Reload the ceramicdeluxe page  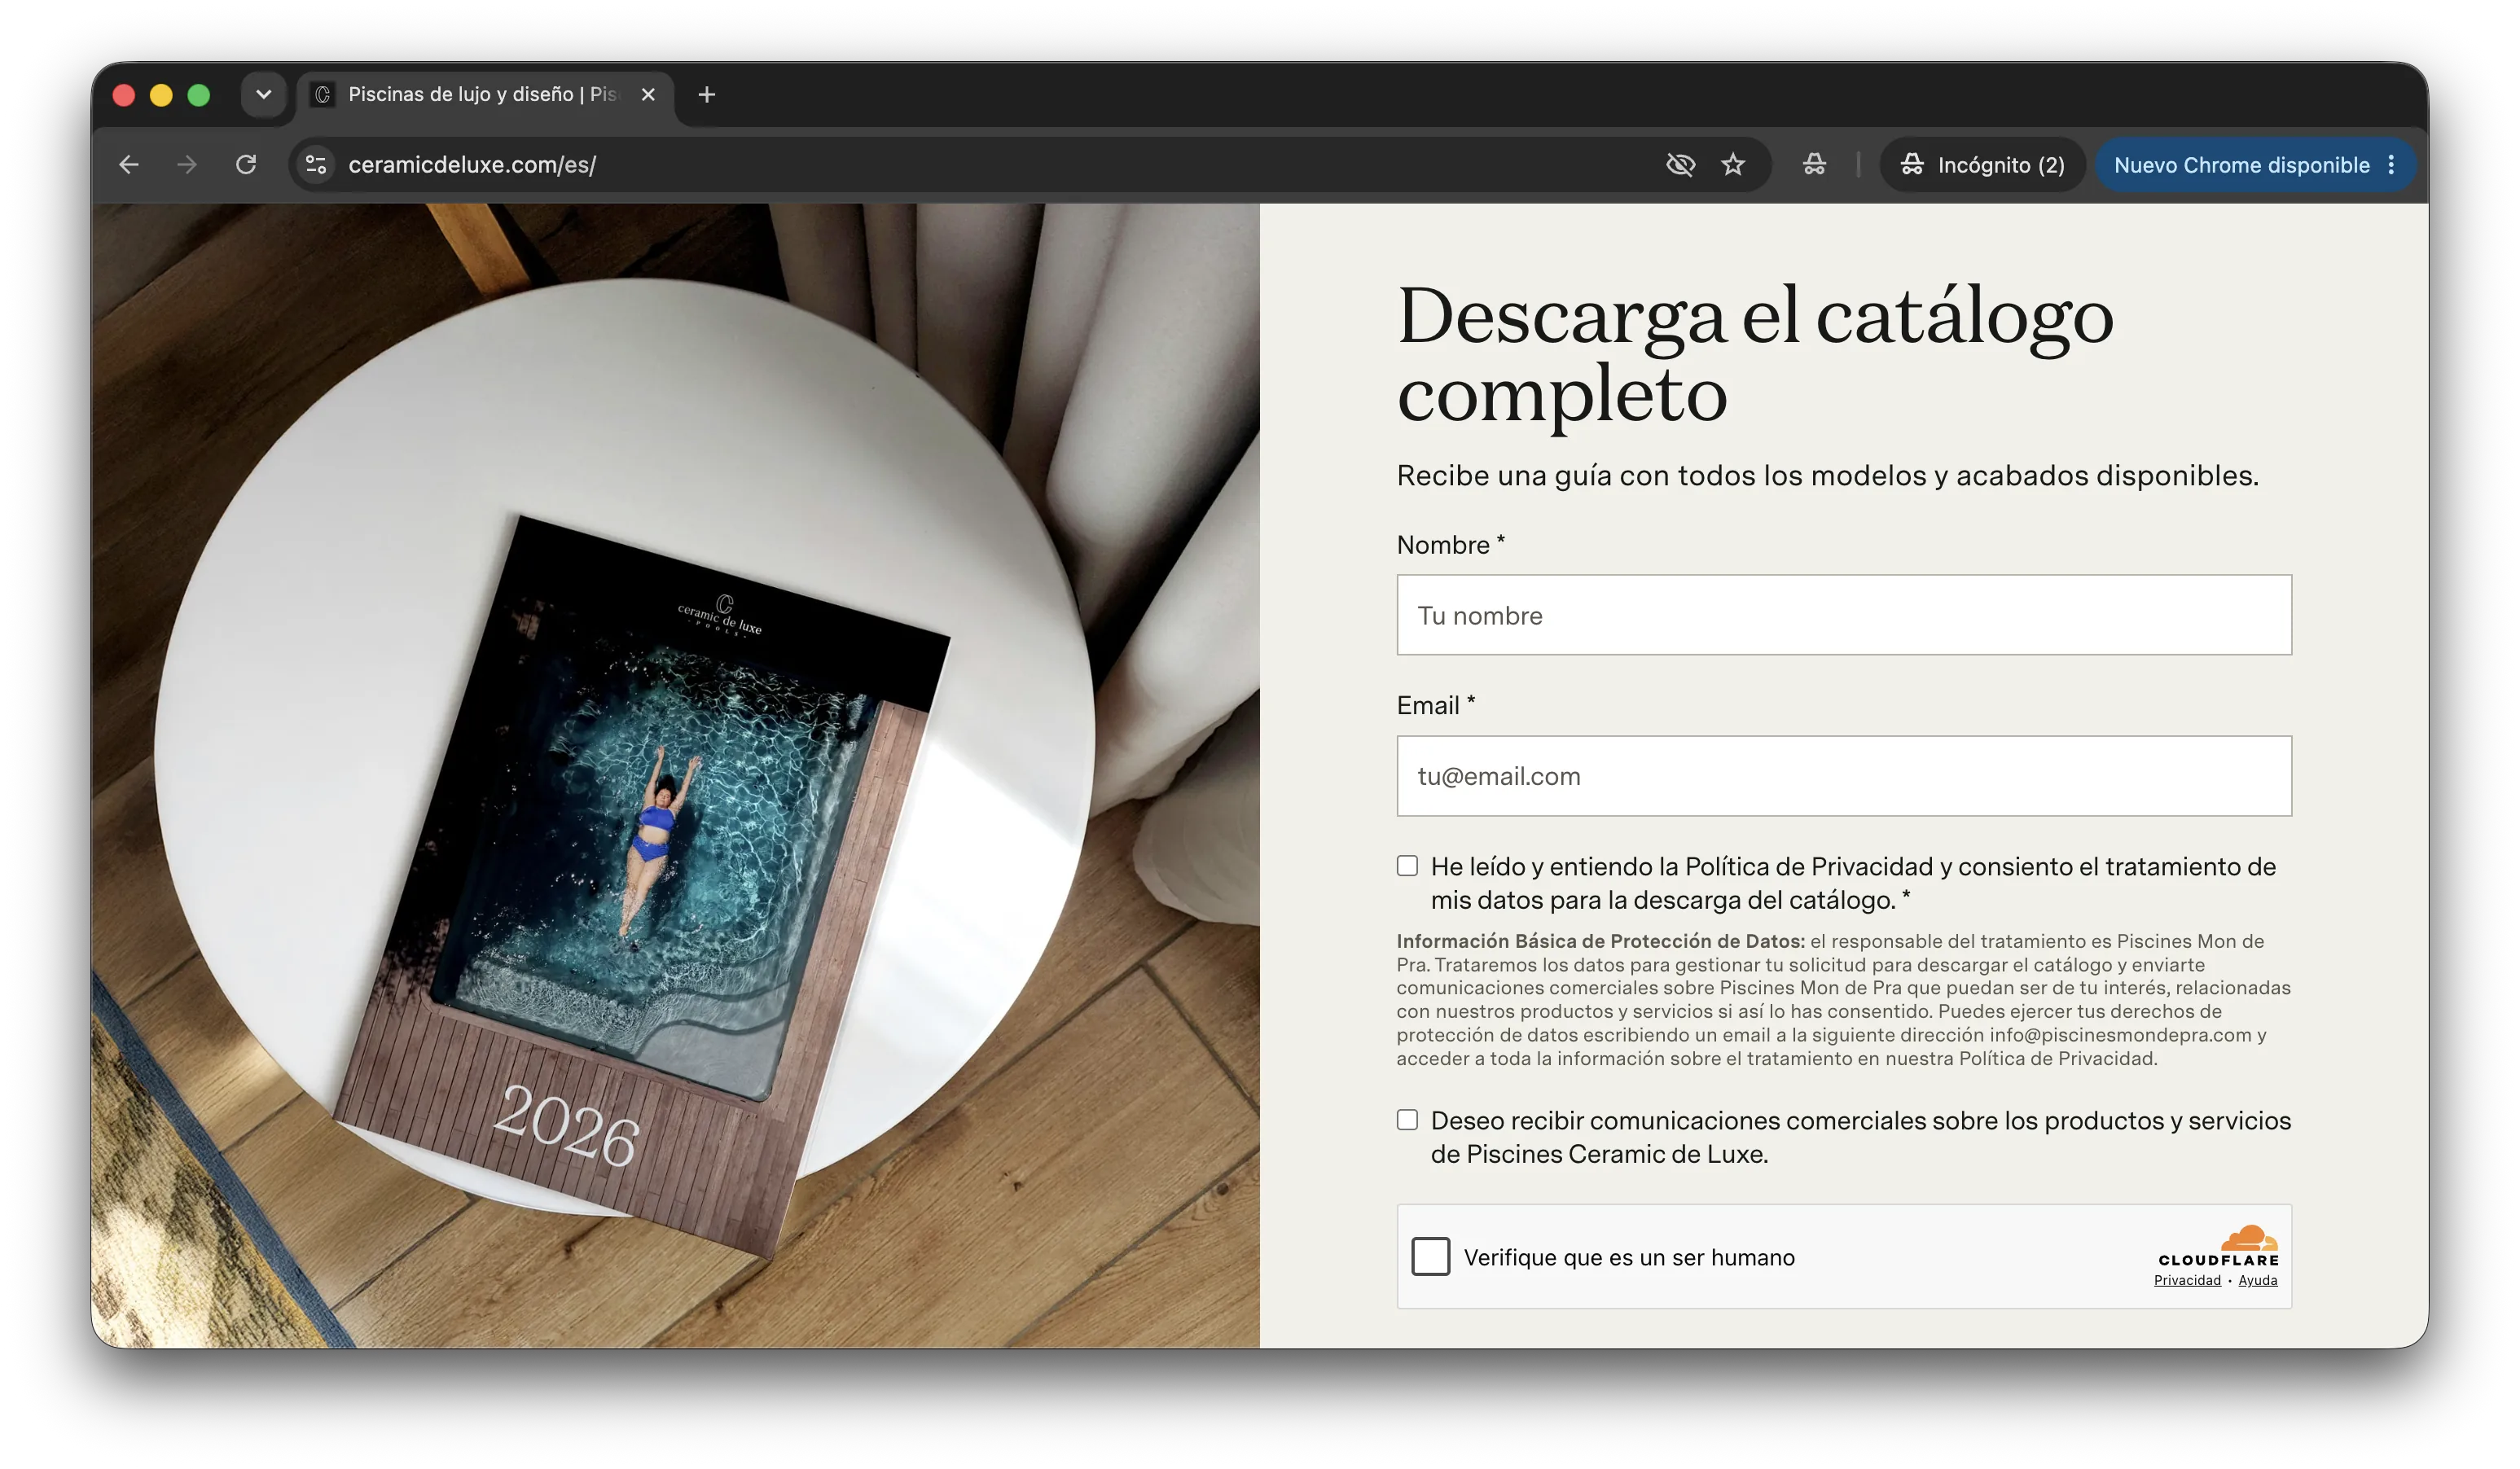click(246, 165)
